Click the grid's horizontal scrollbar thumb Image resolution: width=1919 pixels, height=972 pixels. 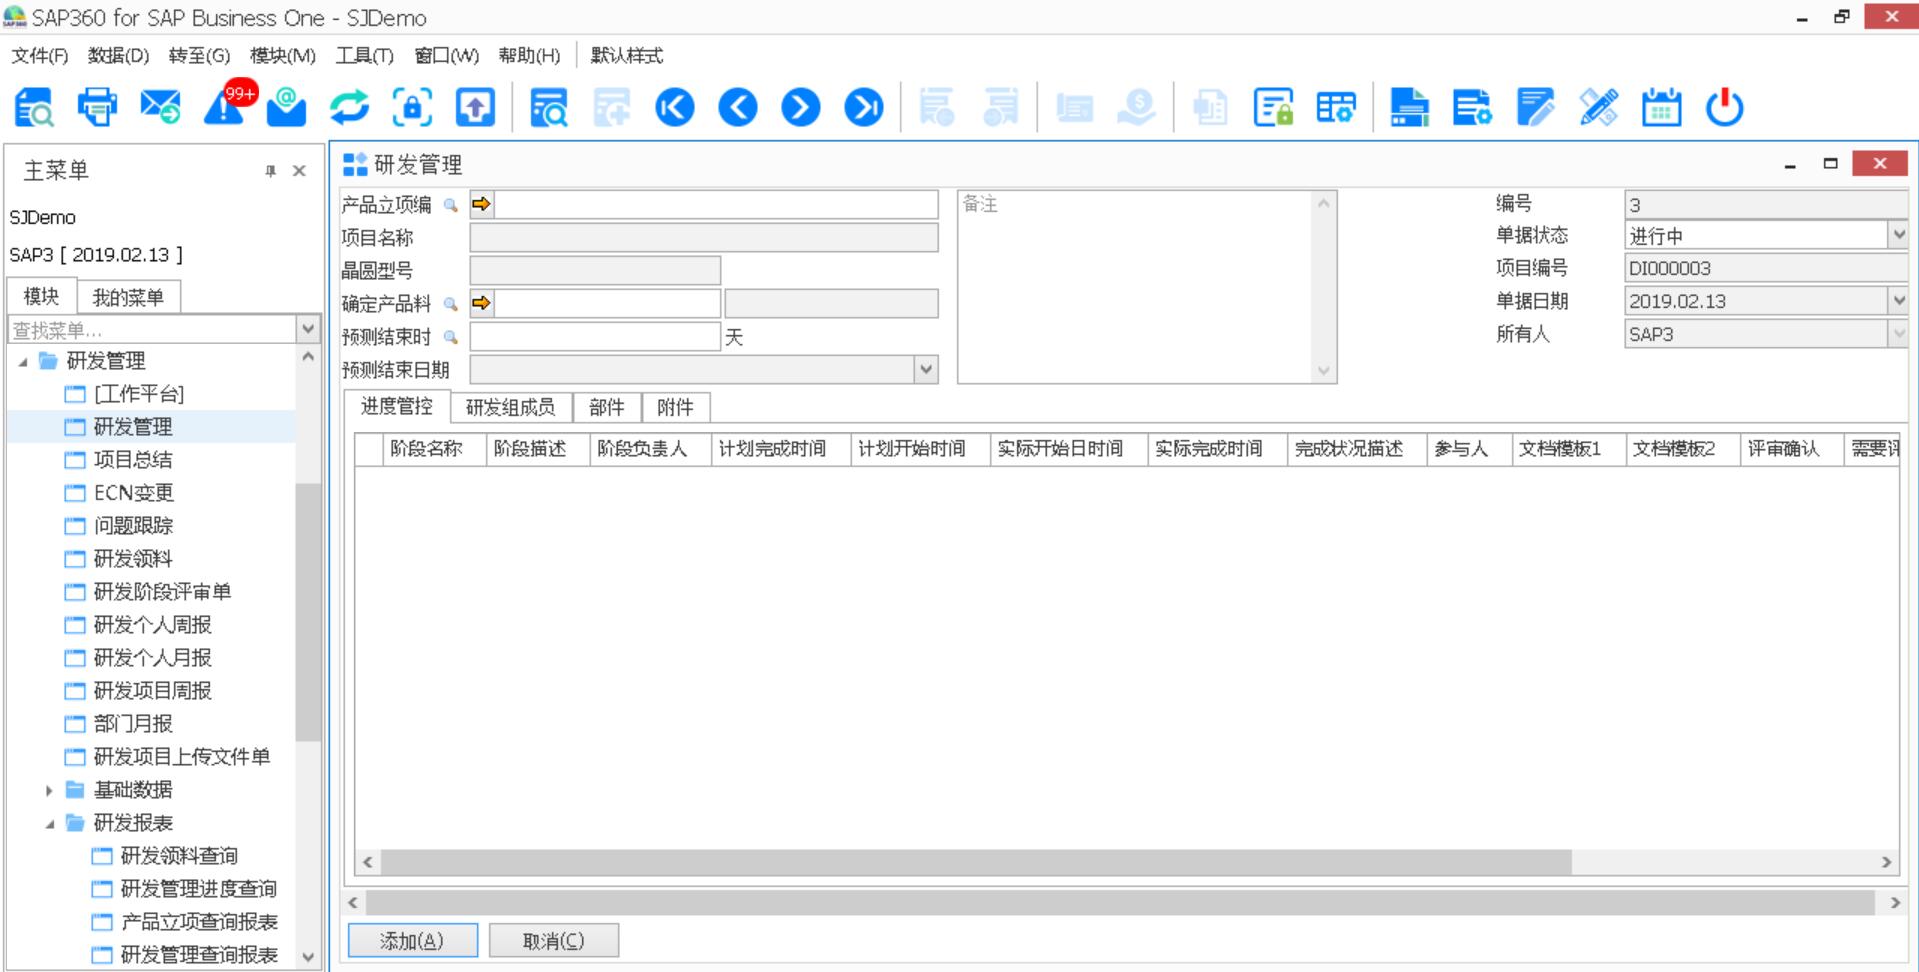click(x=975, y=862)
